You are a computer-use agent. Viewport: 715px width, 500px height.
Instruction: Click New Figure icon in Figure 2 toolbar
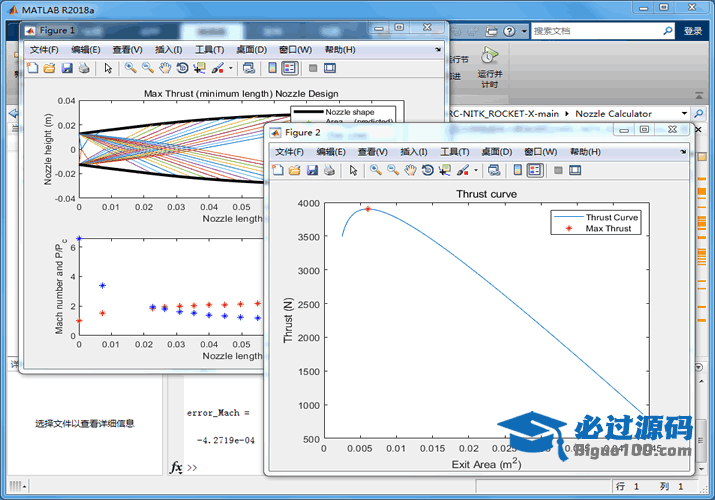pyautogui.click(x=278, y=170)
